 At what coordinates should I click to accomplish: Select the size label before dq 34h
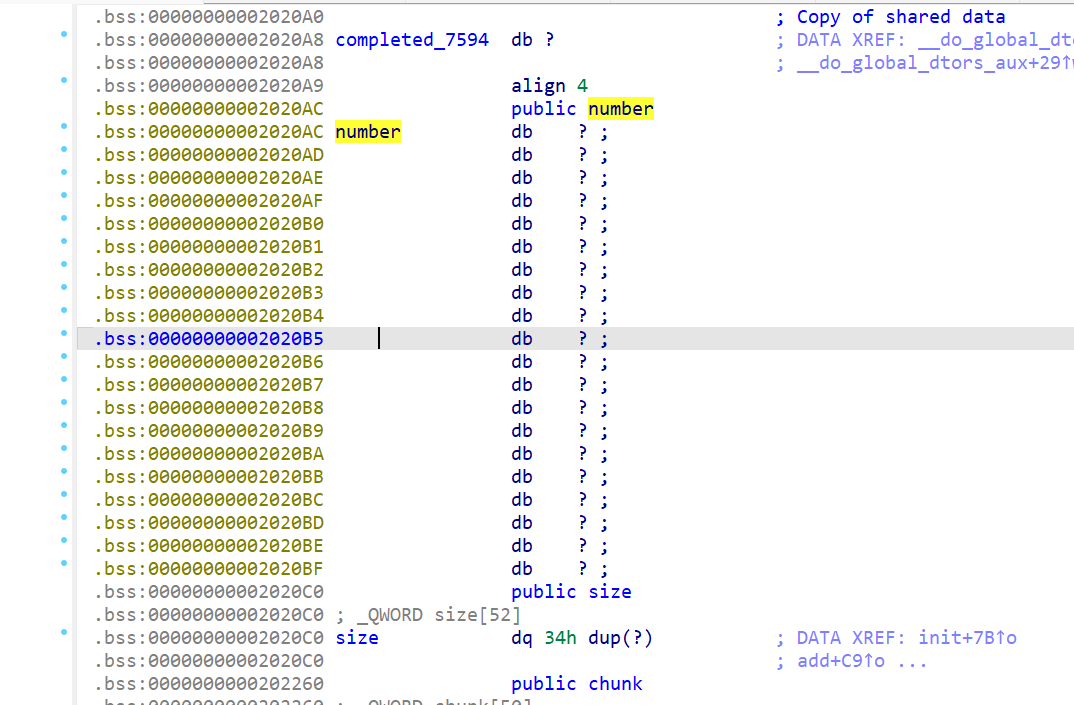(x=356, y=638)
